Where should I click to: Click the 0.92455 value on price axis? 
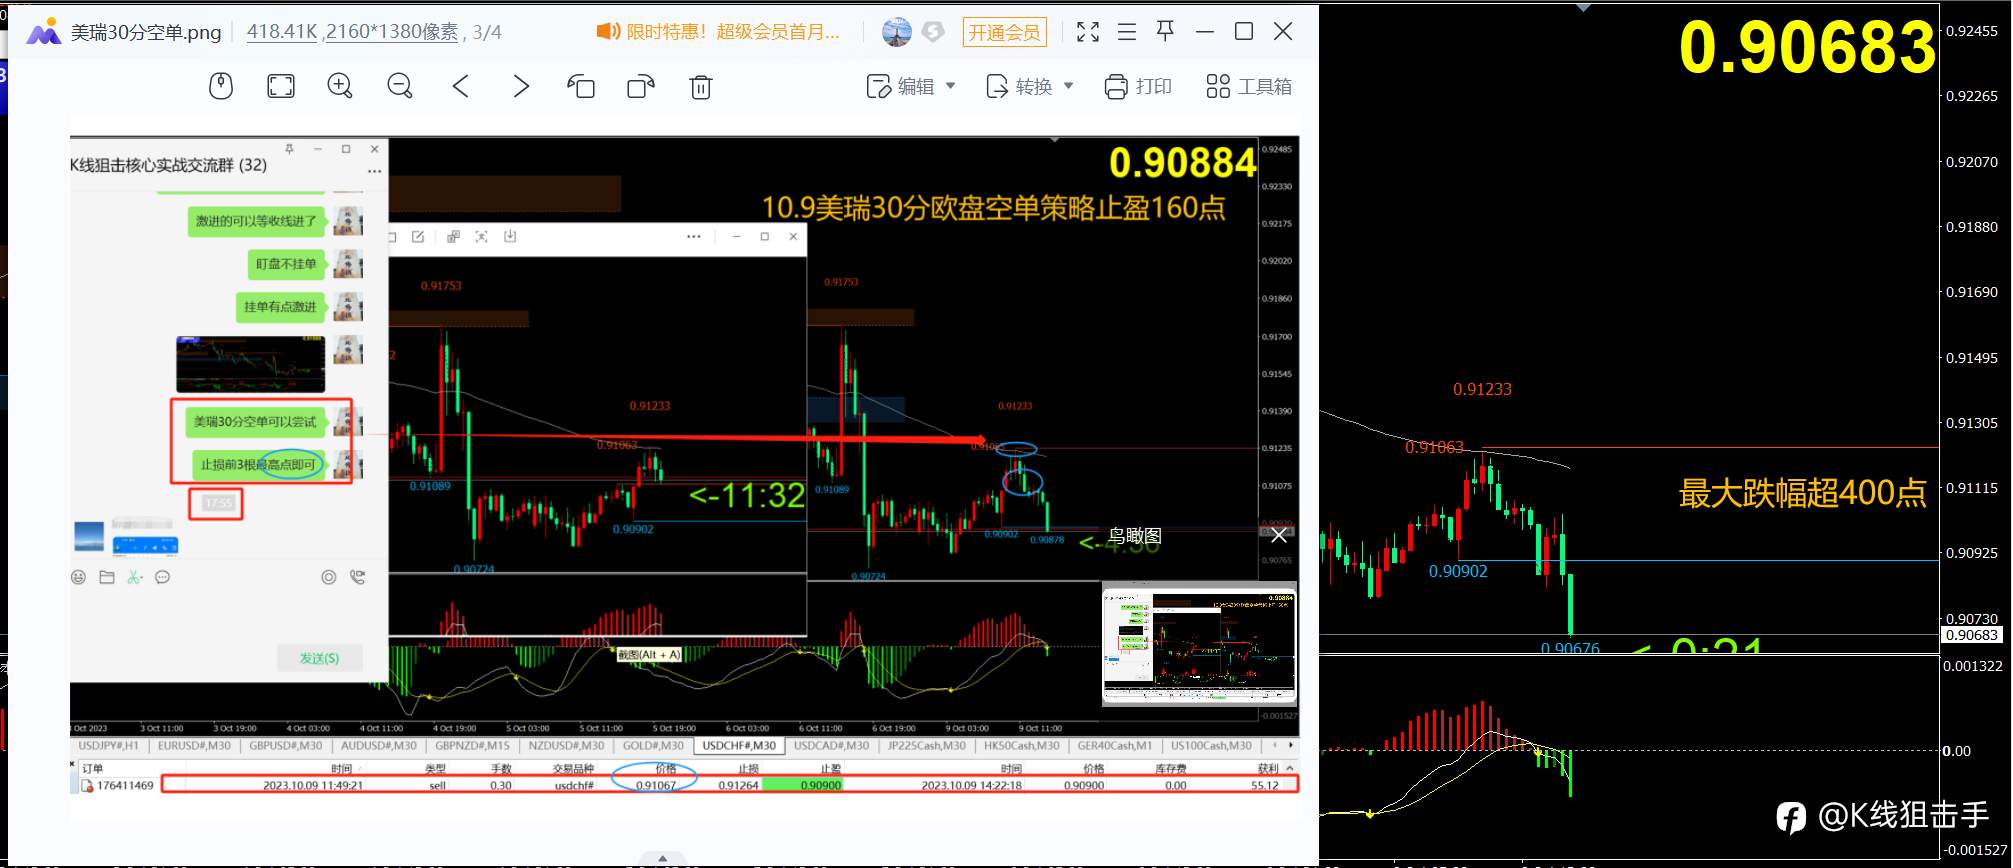[x=1972, y=31]
